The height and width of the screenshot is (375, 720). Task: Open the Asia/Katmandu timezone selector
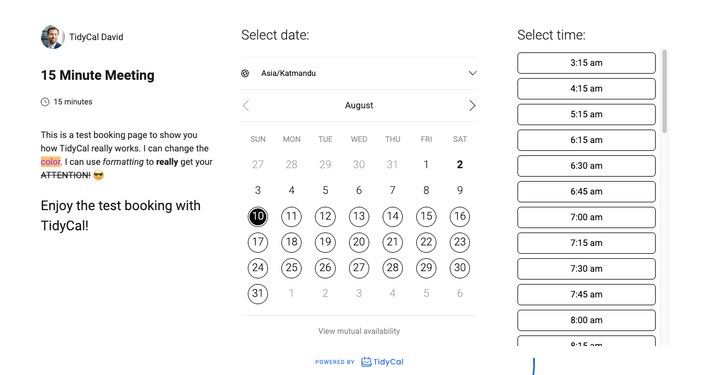point(359,73)
